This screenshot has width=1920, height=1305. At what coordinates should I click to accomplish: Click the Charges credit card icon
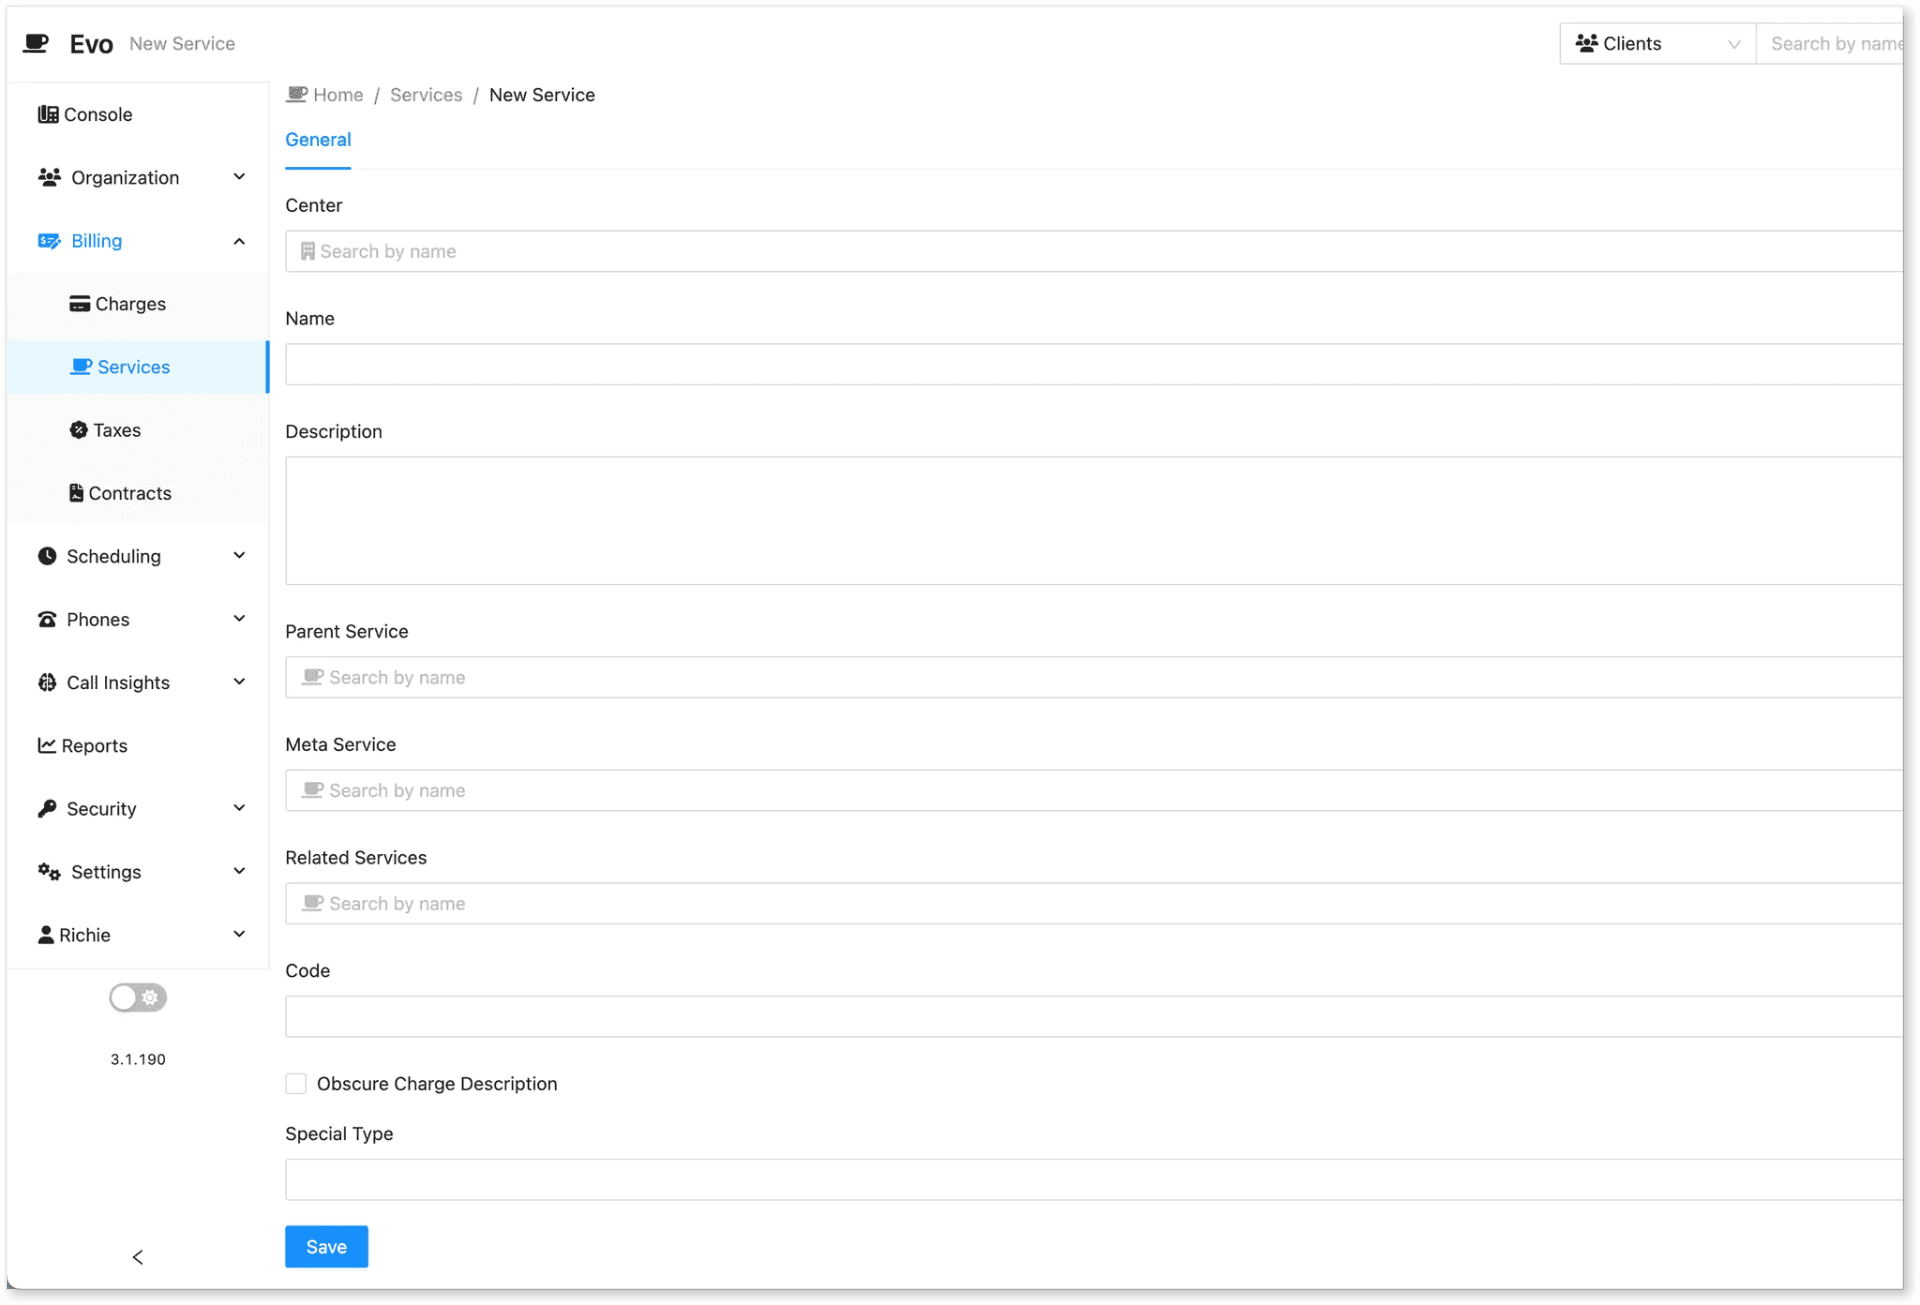click(80, 304)
